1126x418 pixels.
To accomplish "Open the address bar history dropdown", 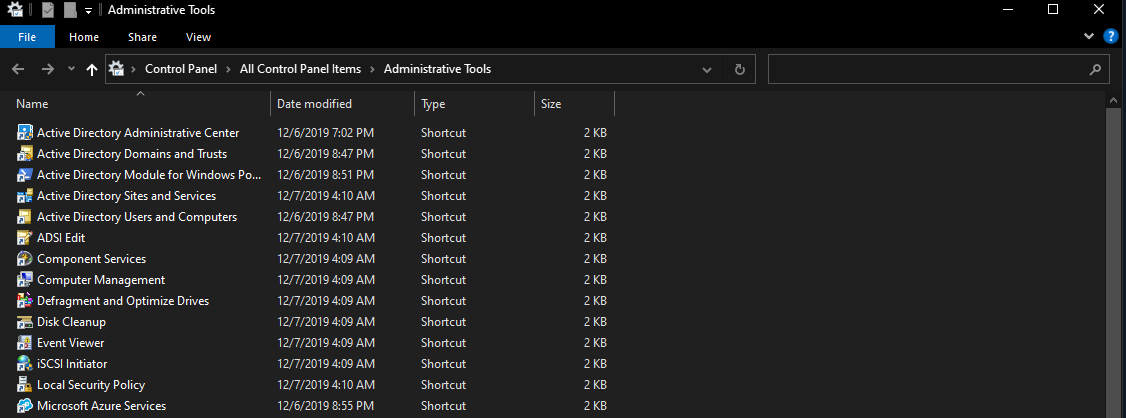I will 707,70.
